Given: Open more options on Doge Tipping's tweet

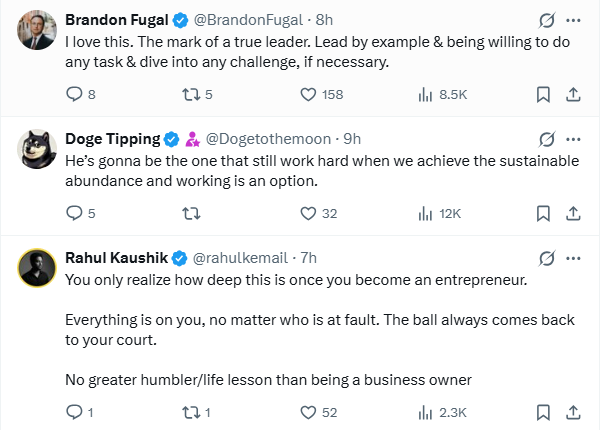Looking at the screenshot, I should click(573, 138).
